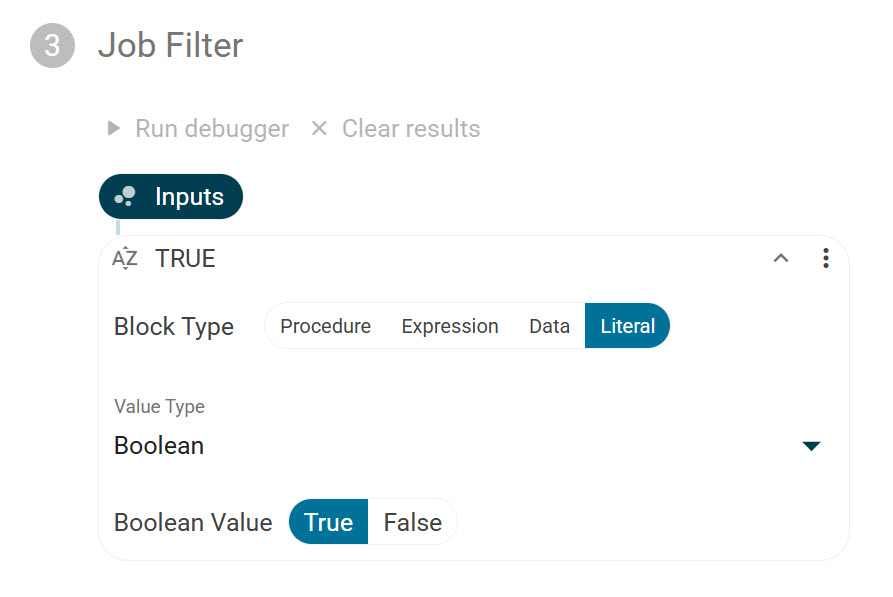This screenshot has width=893, height=597.
Task: Set Block Type to Data
Action: (549, 327)
